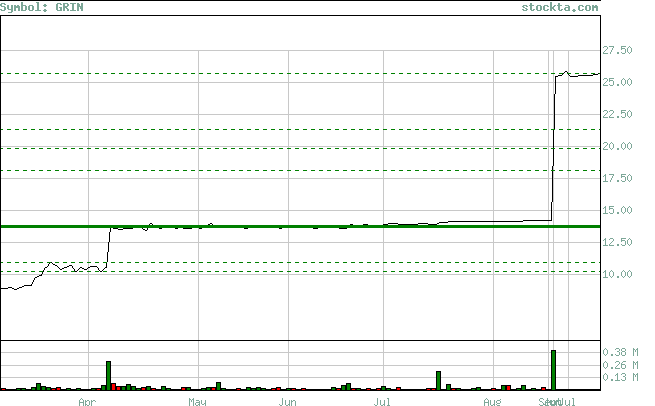655x406 pixels.
Task: Click the 10.00 price axis label
Action: (617, 274)
